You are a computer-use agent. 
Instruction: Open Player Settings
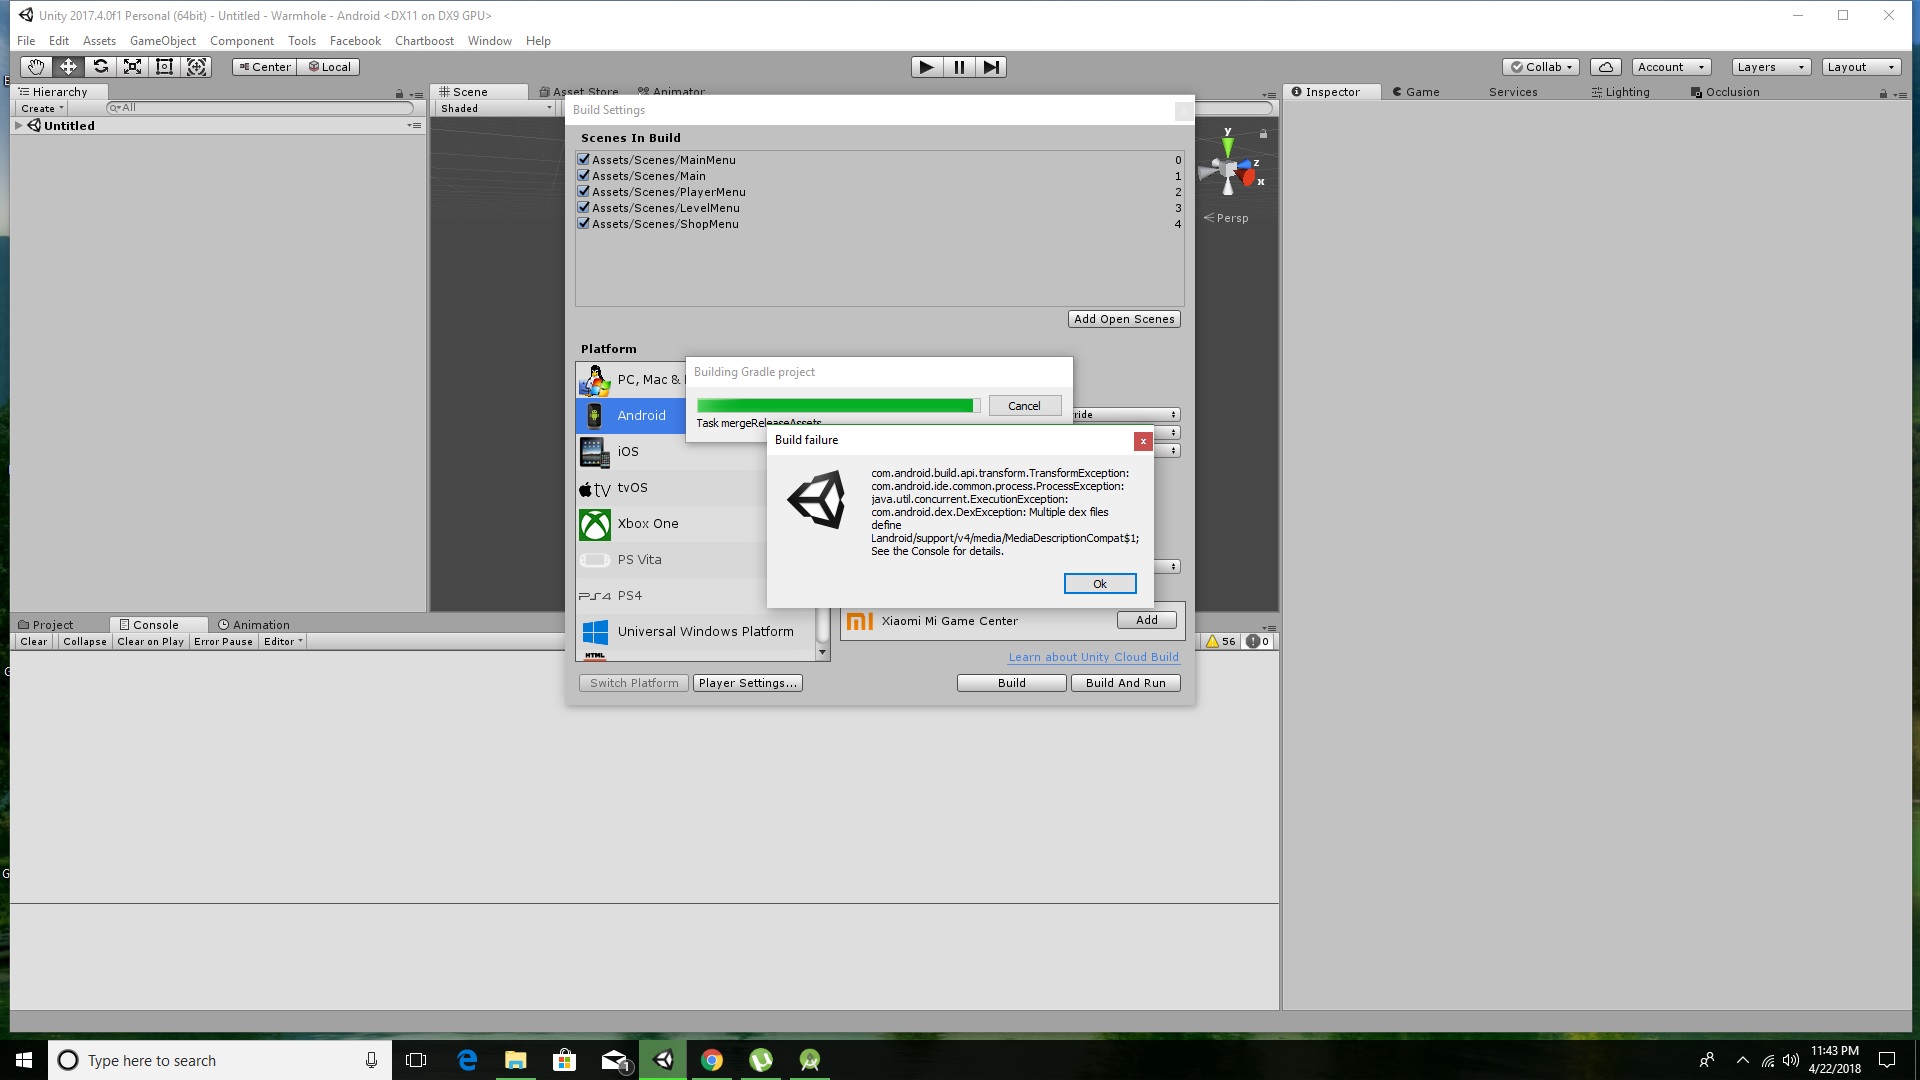point(748,683)
